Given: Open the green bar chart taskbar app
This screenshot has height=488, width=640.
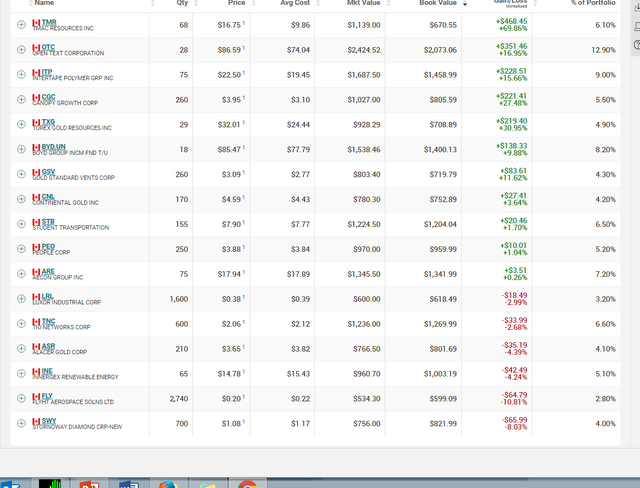Looking at the screenshot, I should (50, 484).
